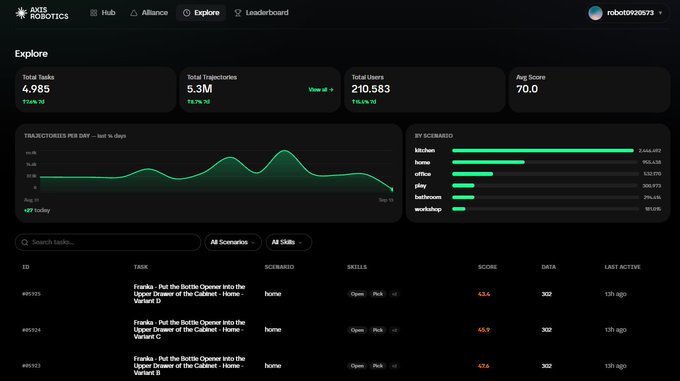
Task: Open the Variant B bottle opener task
Action: (190, 365)
